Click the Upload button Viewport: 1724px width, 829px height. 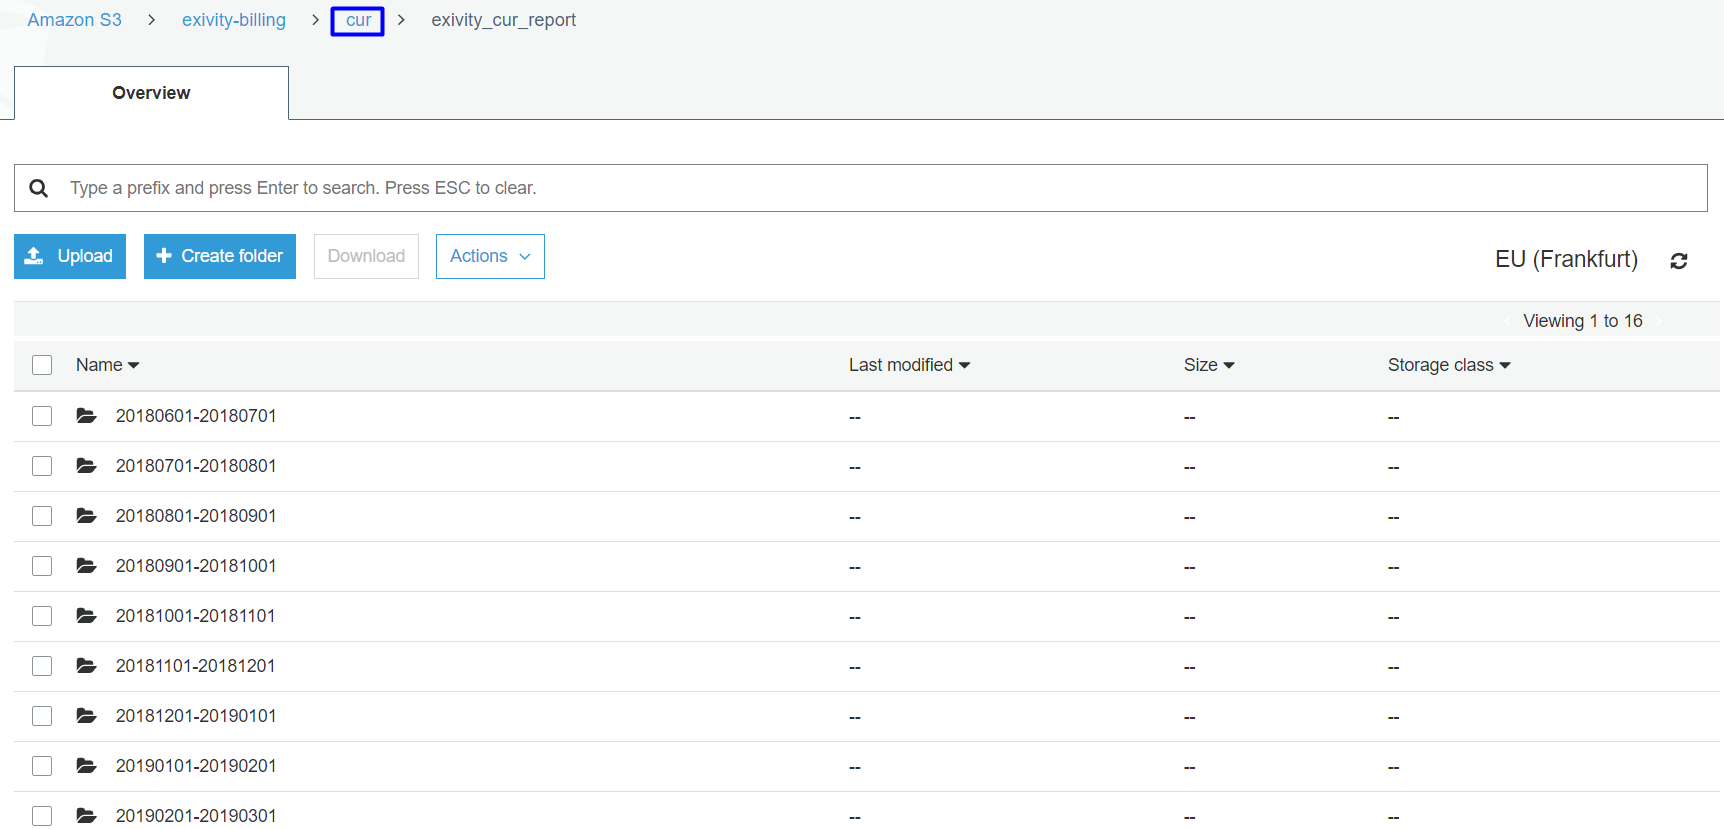(x=70, y=256)
